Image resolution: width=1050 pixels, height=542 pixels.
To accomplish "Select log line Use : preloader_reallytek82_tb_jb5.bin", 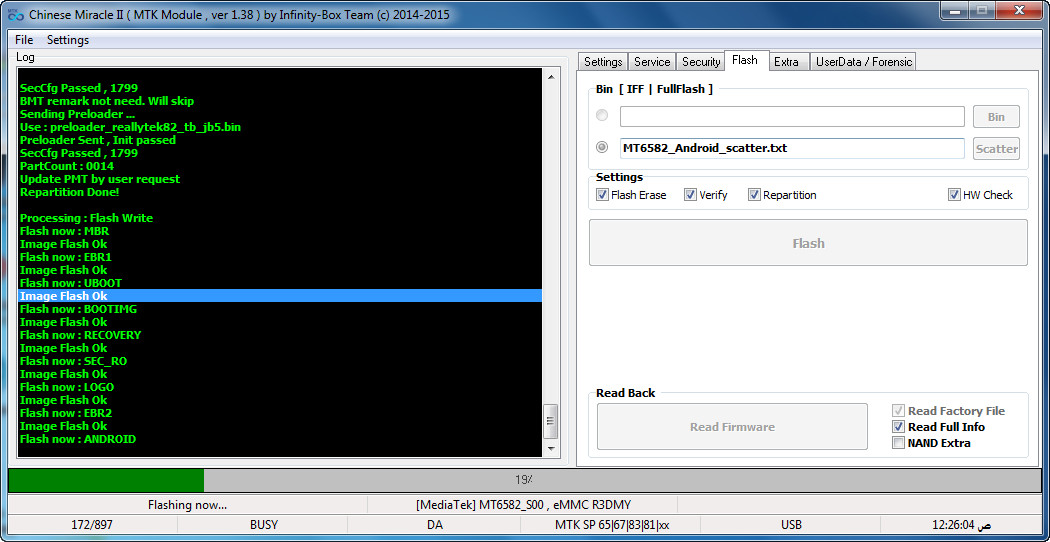I will point(130,127).
